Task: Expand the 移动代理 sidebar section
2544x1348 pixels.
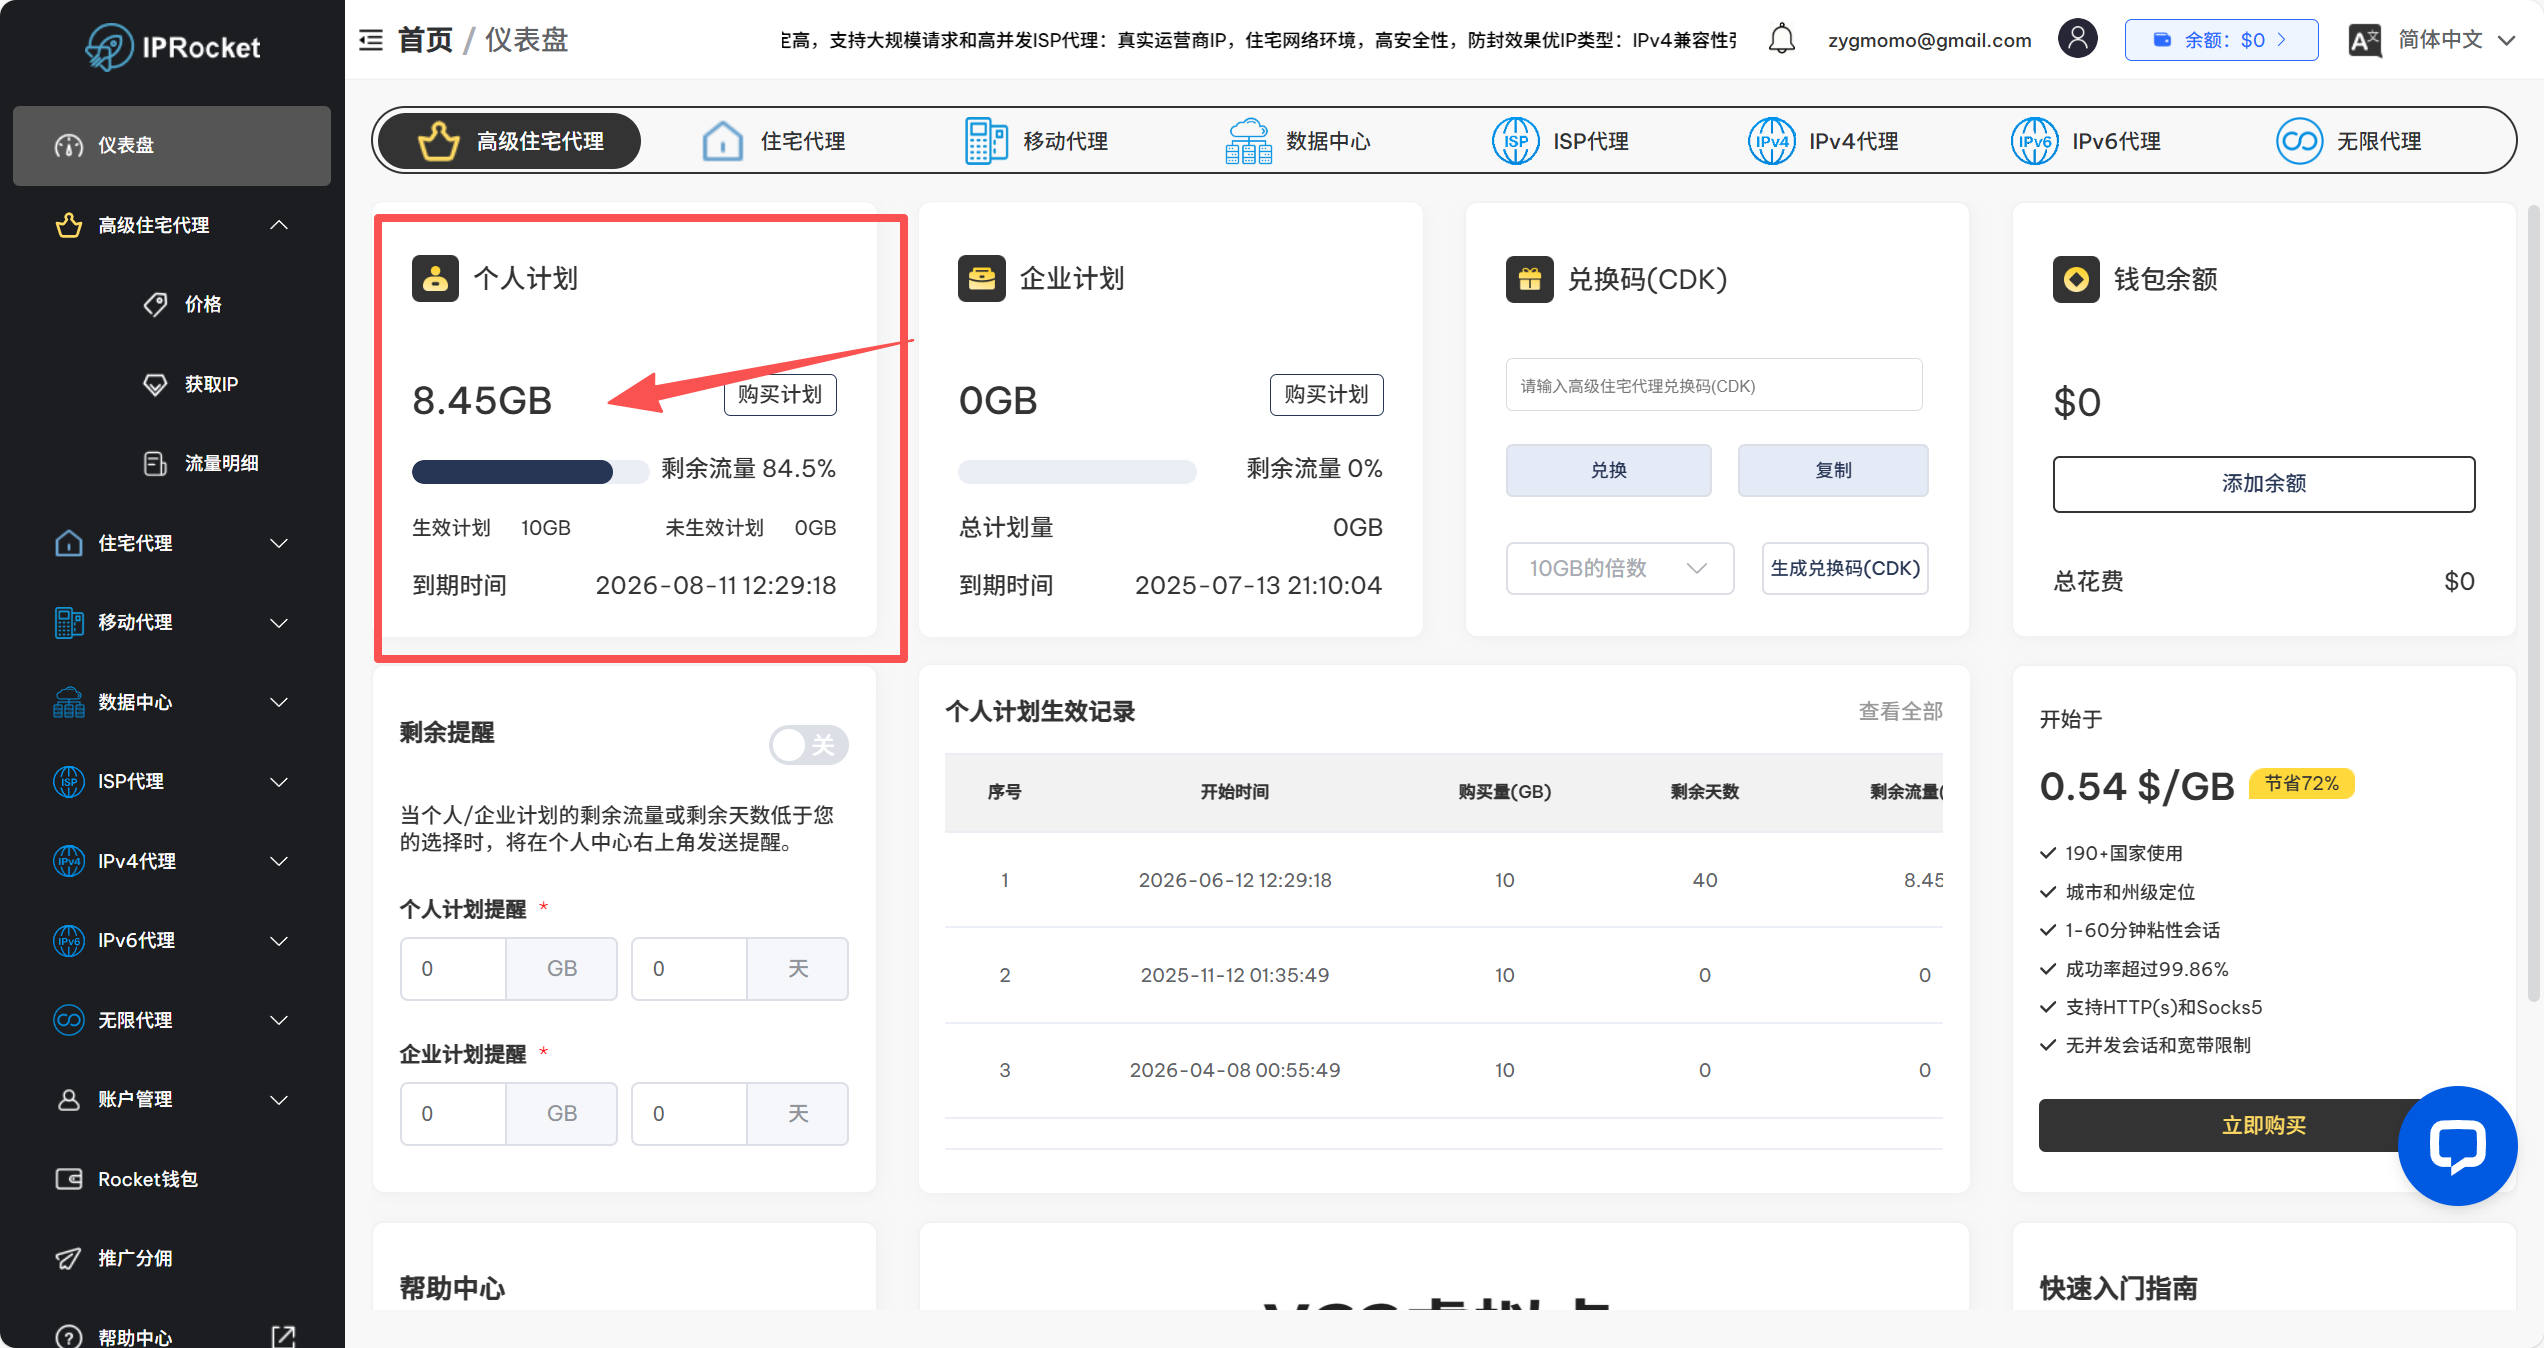Action: [279, 622]
